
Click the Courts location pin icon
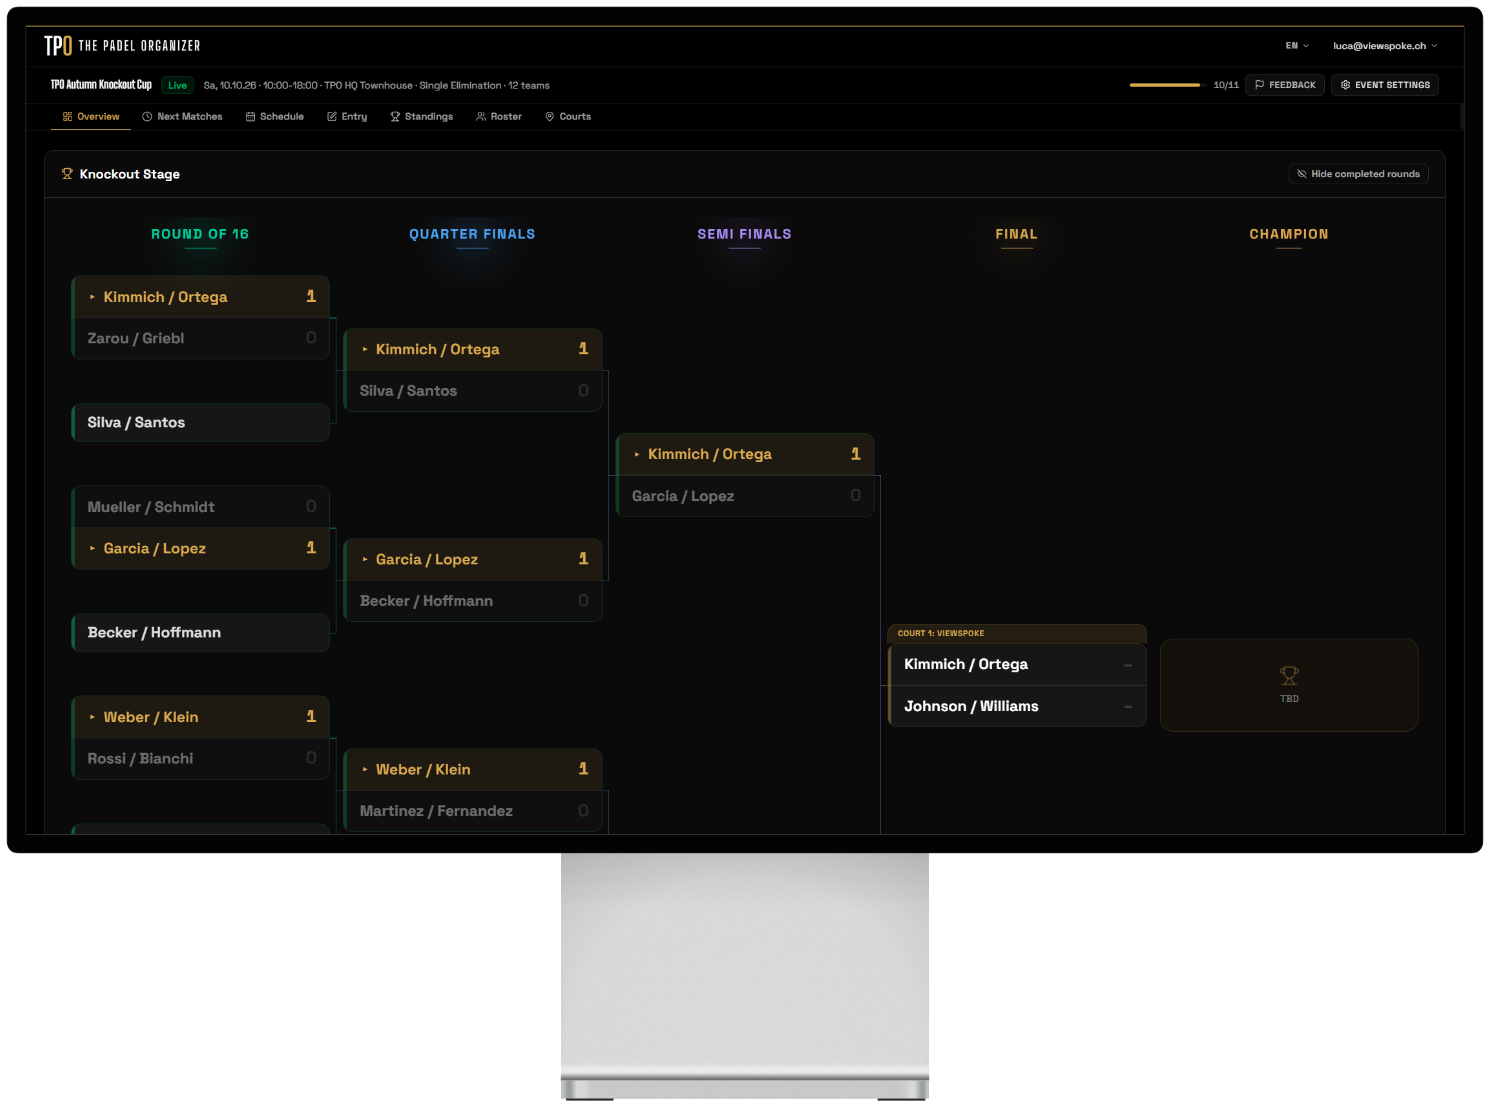[550, 117]
